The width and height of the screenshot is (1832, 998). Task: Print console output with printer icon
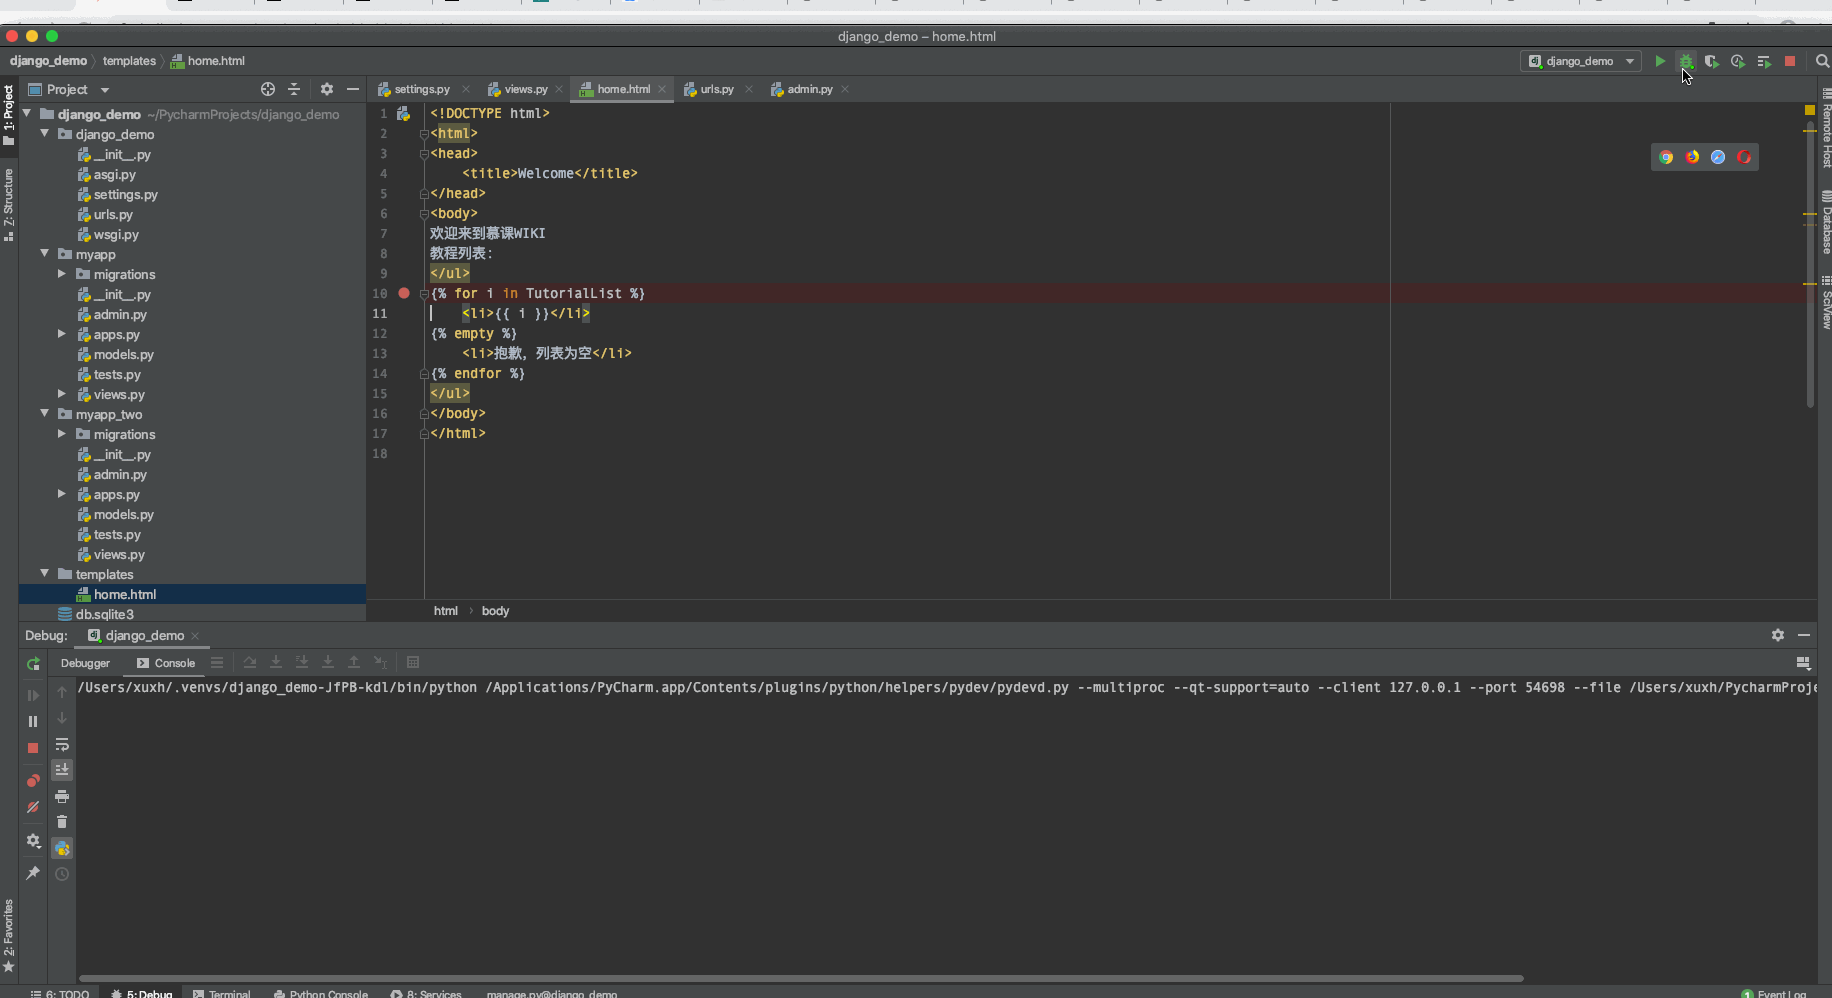click(62, 796)
